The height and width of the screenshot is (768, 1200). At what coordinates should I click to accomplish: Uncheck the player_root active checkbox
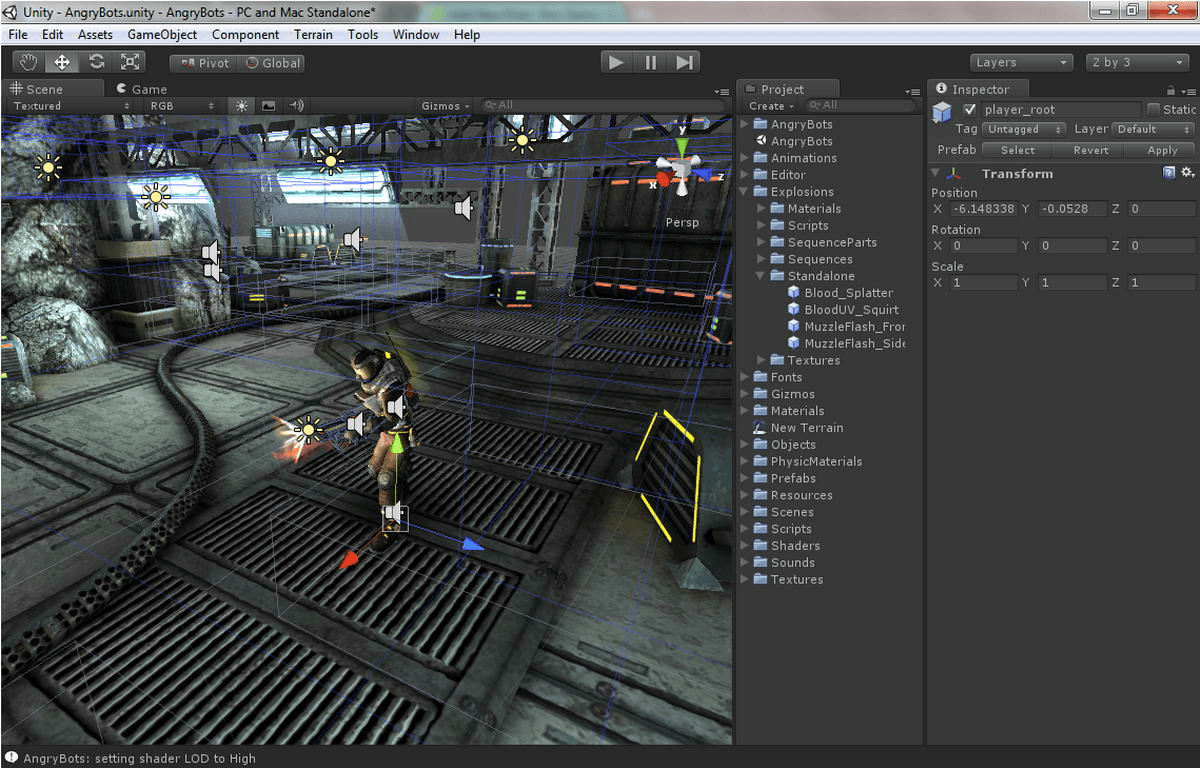pyautogui.click(x=969, y=110)
